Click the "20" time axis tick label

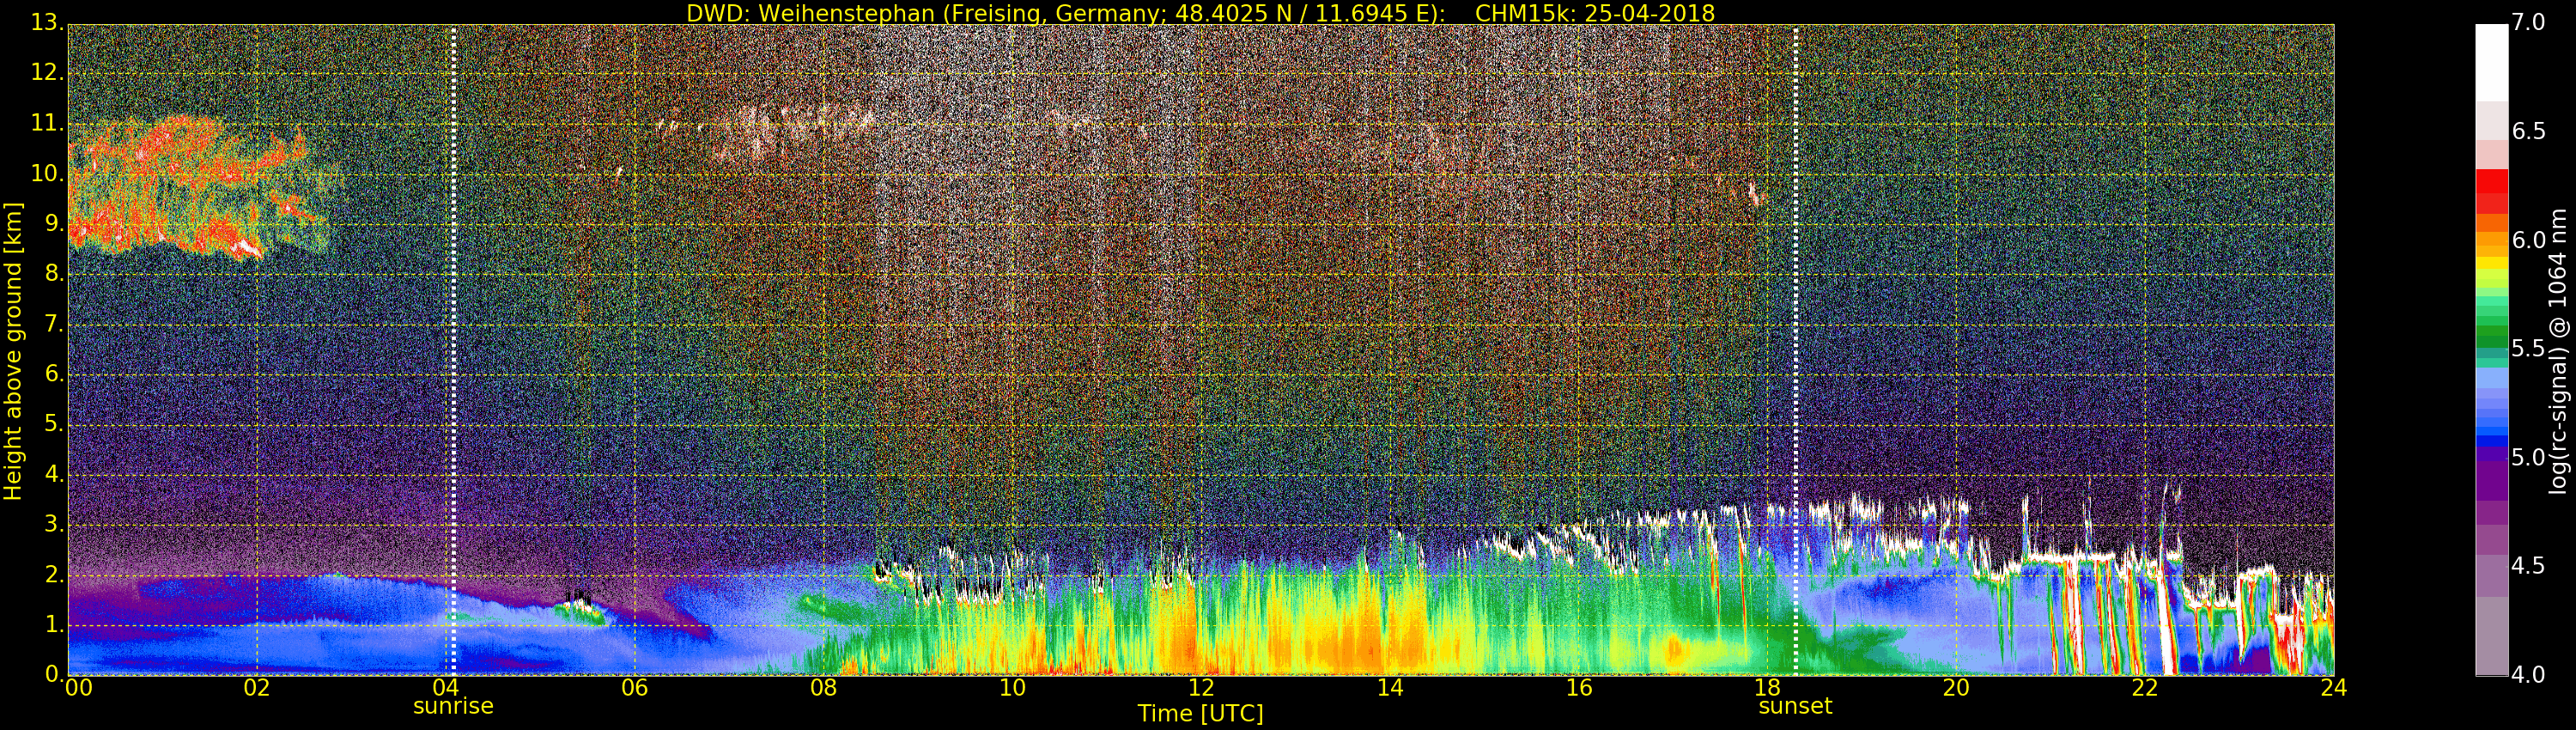(x=1956, y=687)
